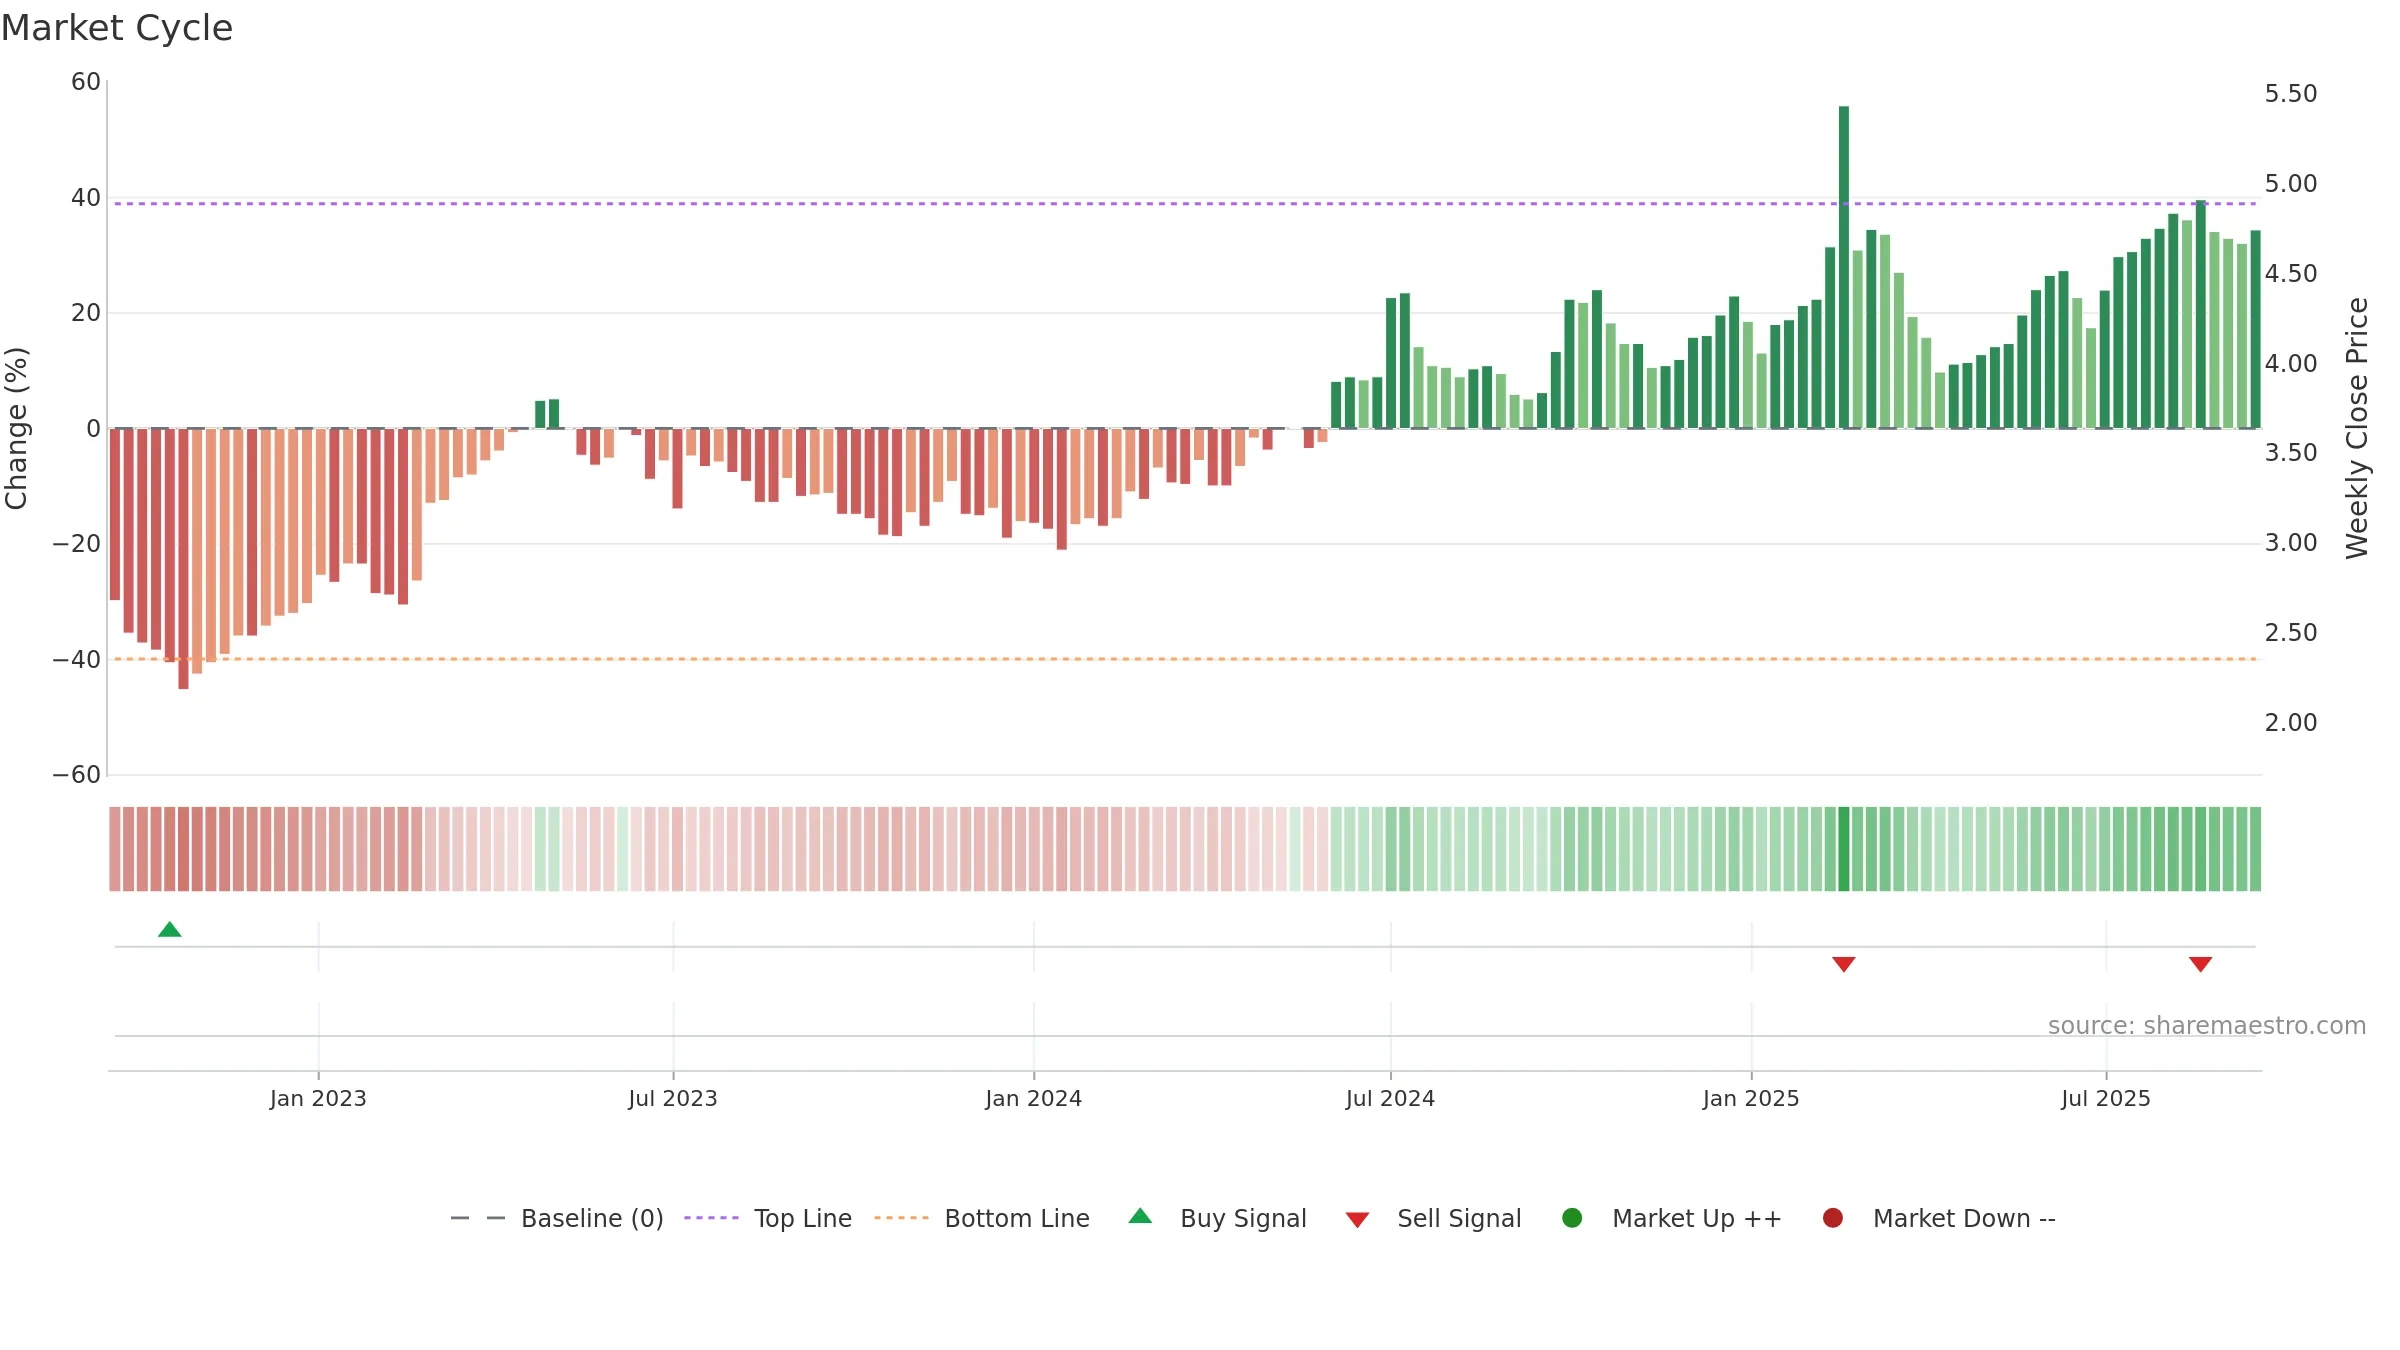Toggle the Buy Signal legend entry
Viewport: 2400px width, 1350px height.
pos(1217,1218)
